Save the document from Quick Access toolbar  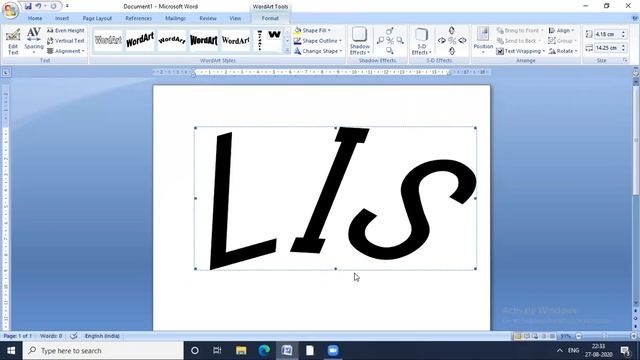pos(28,6)
